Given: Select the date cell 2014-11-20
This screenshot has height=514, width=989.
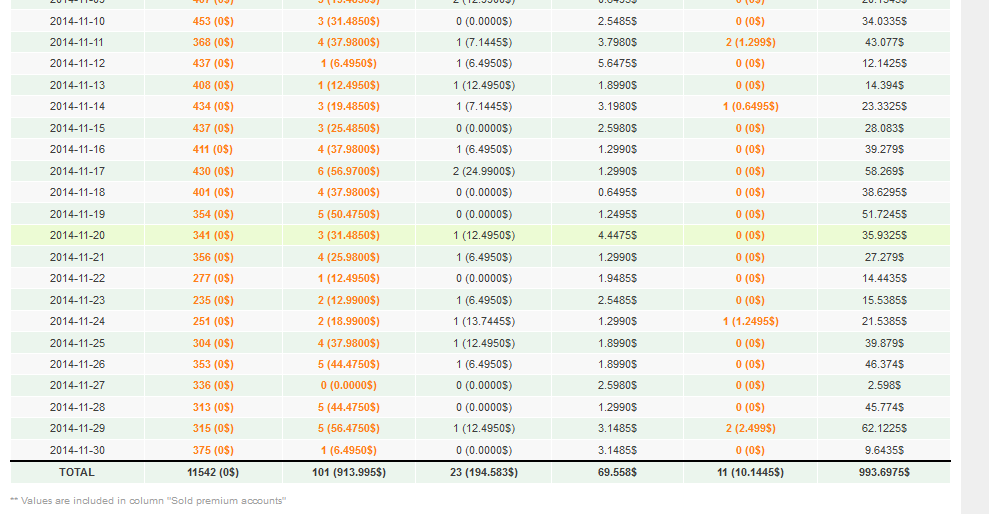Looking at the screenshot, I should [x=77, y=235].
